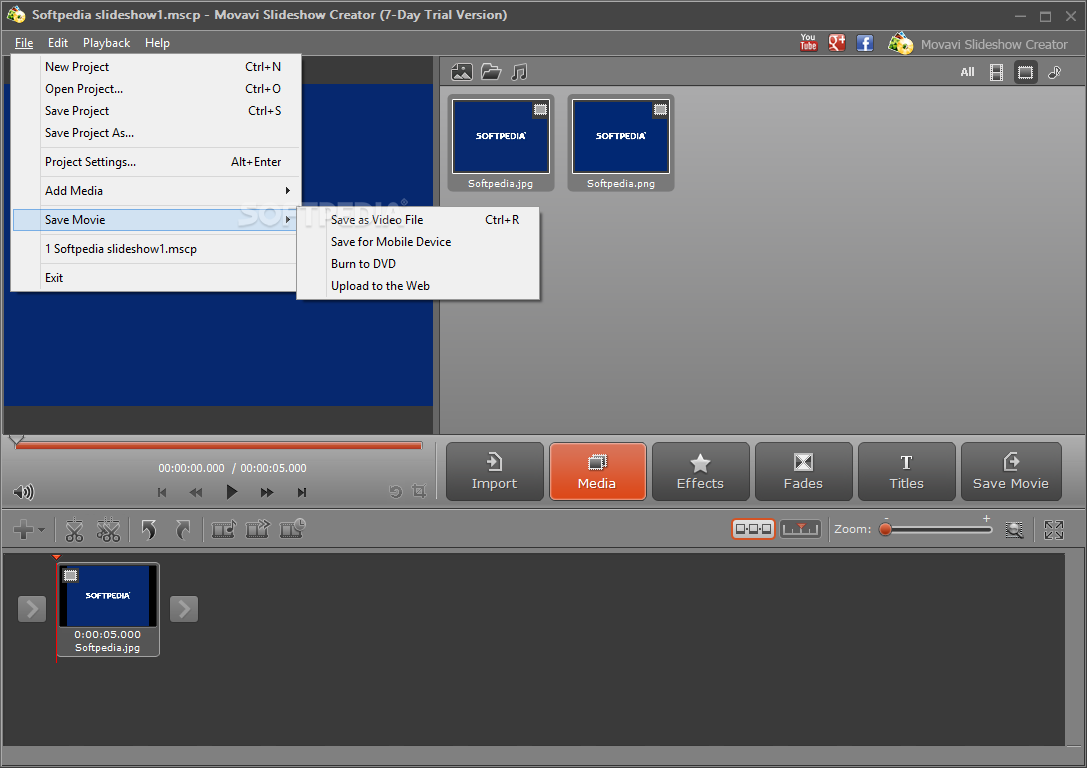This screenshot has width=1087, height=768.
Task: Click the slide duration clock icon
Action: click(x=293, y=529)
